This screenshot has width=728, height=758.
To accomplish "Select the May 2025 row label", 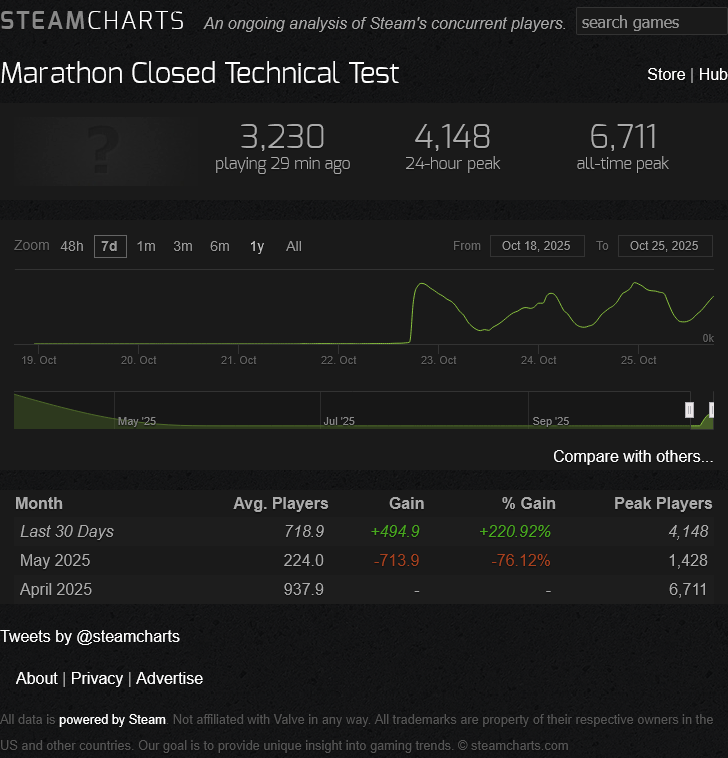I will coord(55,561).
